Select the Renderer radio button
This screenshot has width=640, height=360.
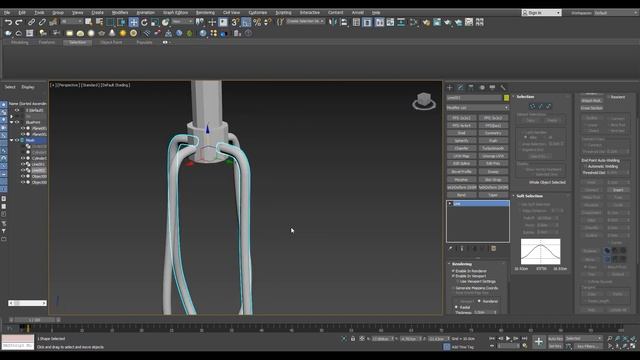click(x=479, y=301)
